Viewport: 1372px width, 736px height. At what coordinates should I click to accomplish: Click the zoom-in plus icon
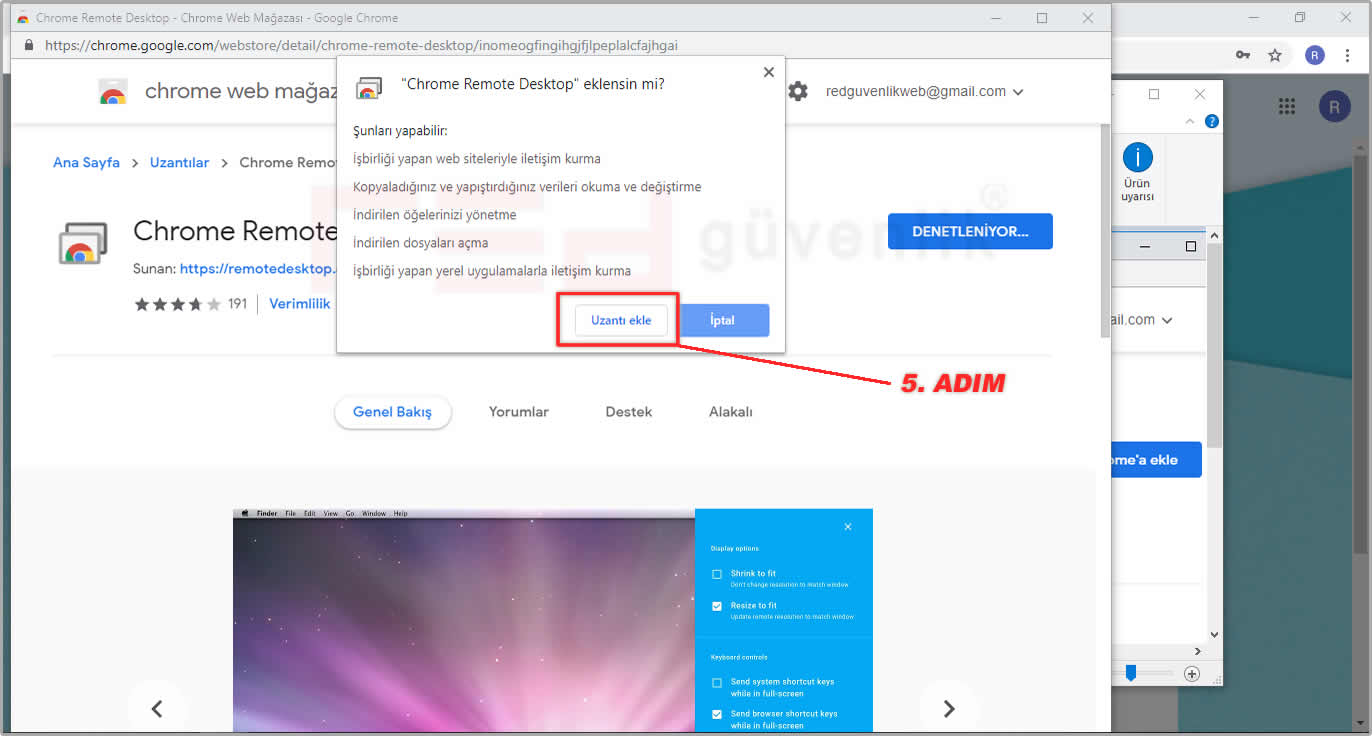pos(1191,674)
